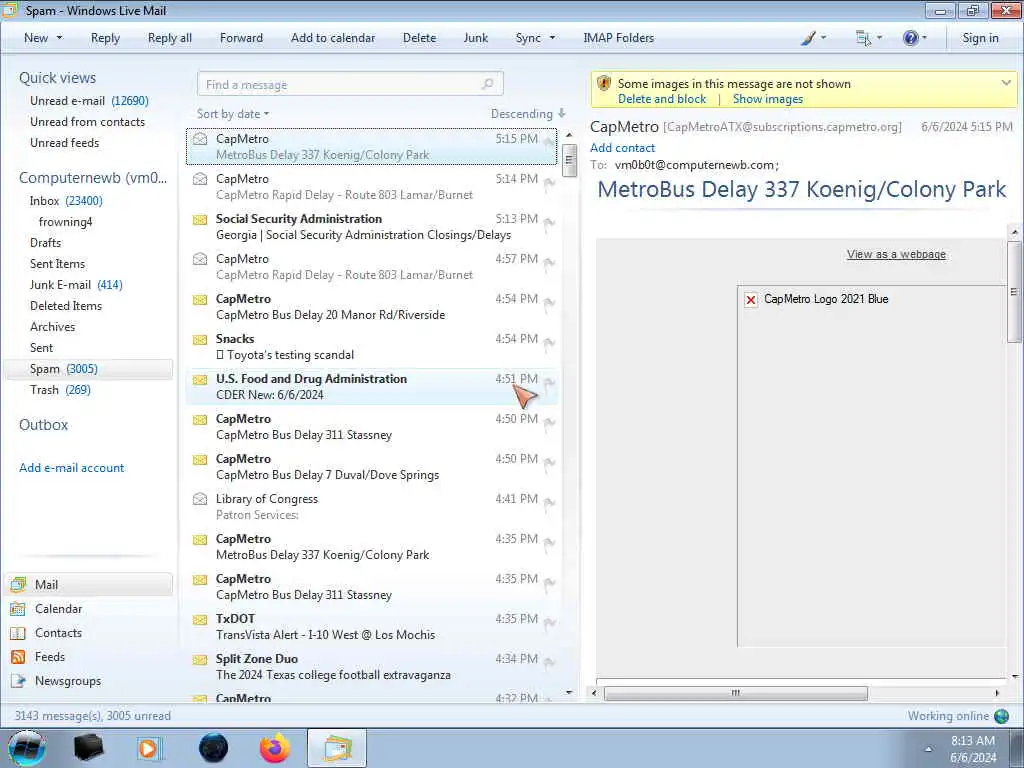The height and width of the screenshot is (768, 1024).
Task: Open the Unread e-mail quick view
Action: [89, 101]
